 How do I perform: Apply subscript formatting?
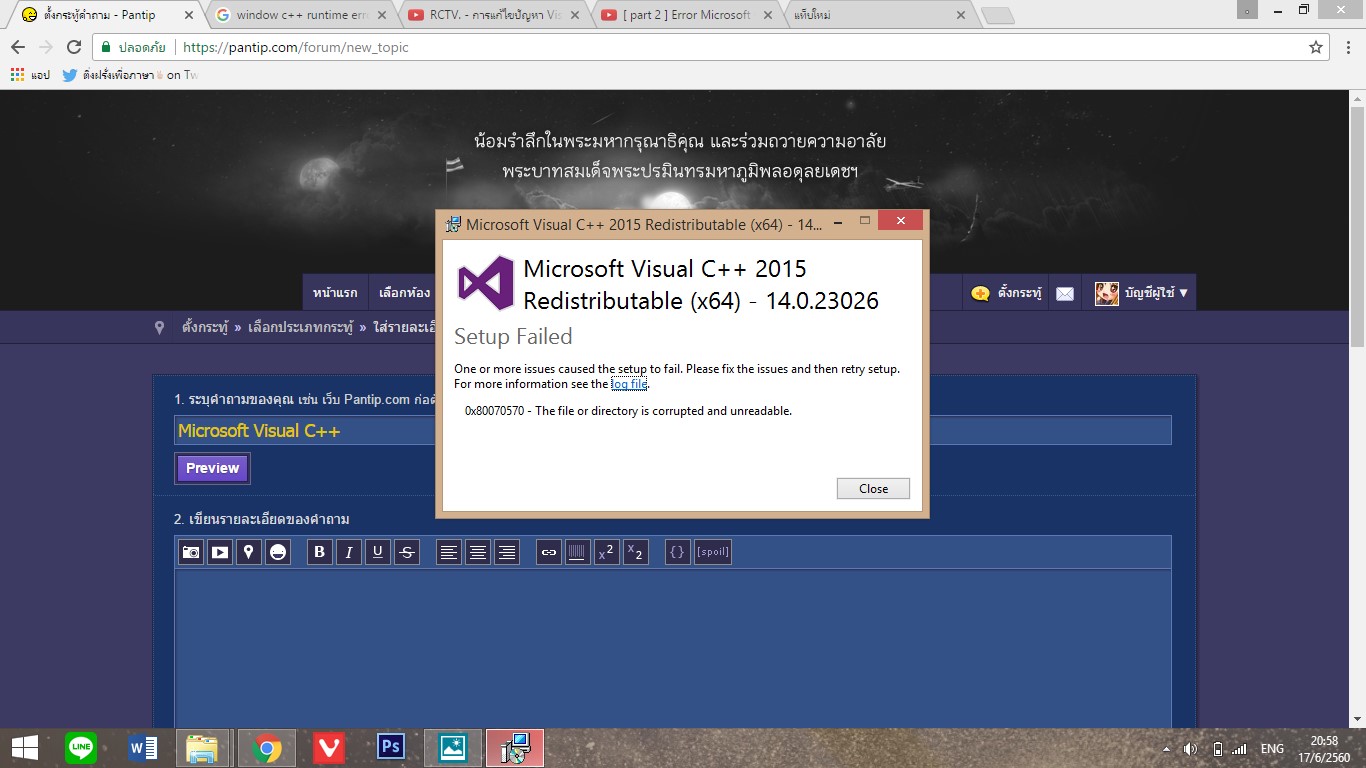pos(636,552)
